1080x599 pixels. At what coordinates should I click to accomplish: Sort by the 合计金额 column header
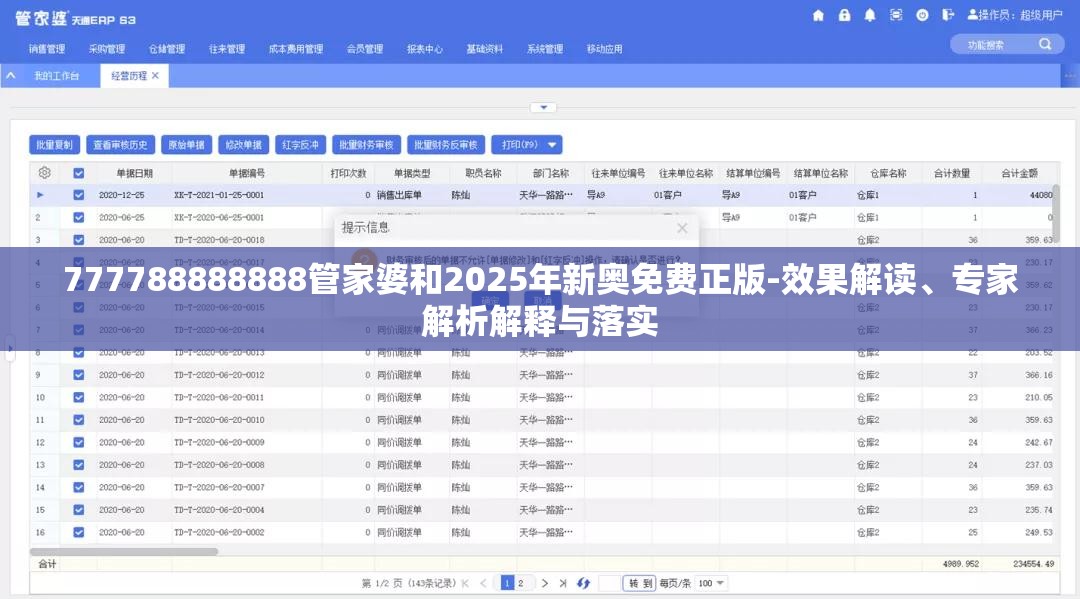(x=1019, y=174)
